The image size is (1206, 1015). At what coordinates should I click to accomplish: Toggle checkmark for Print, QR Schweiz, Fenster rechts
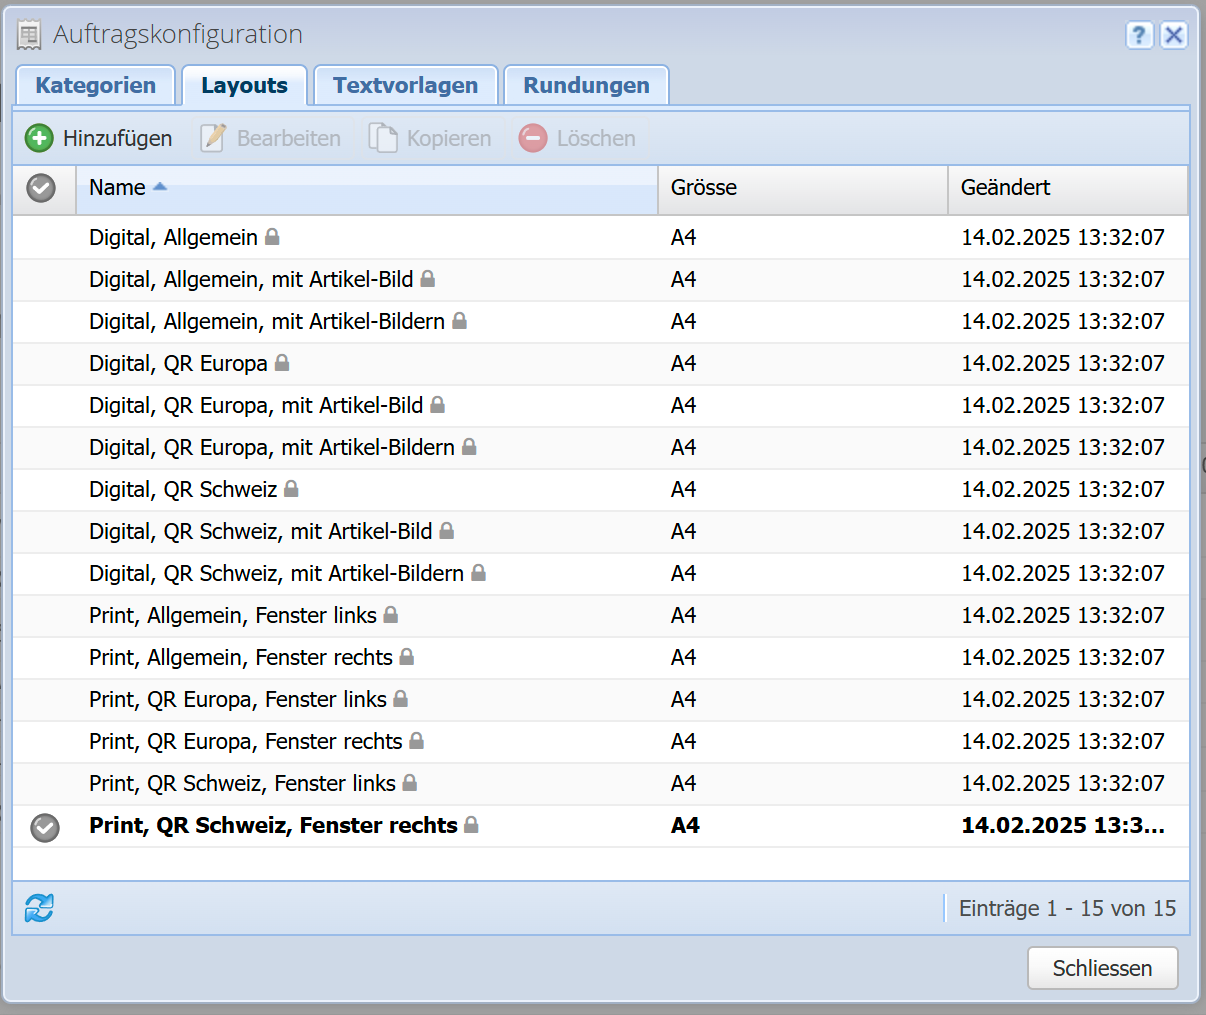point(45,827)
